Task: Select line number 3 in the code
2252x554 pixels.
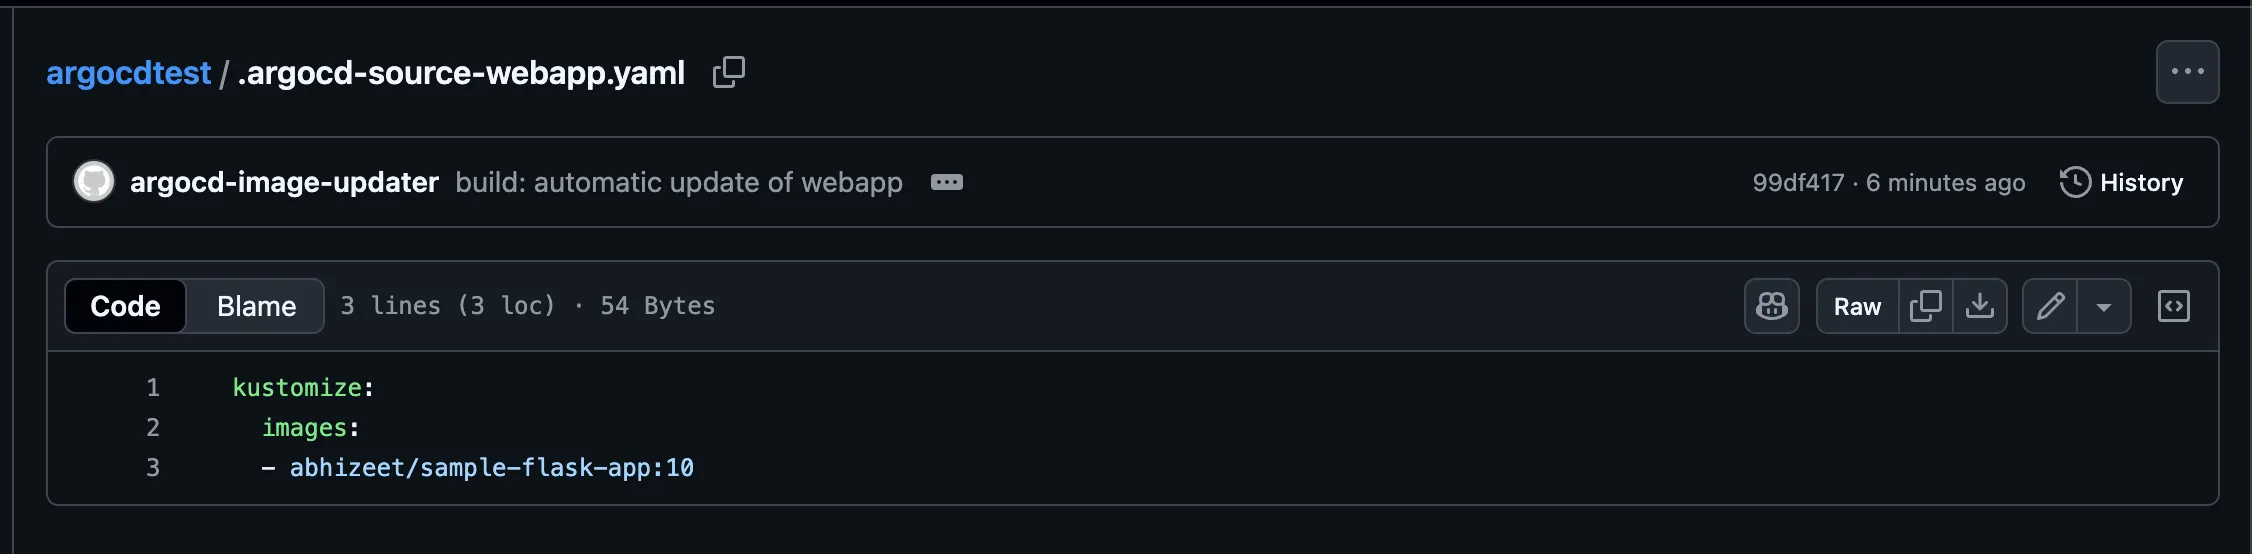Action: pos(153,467)
